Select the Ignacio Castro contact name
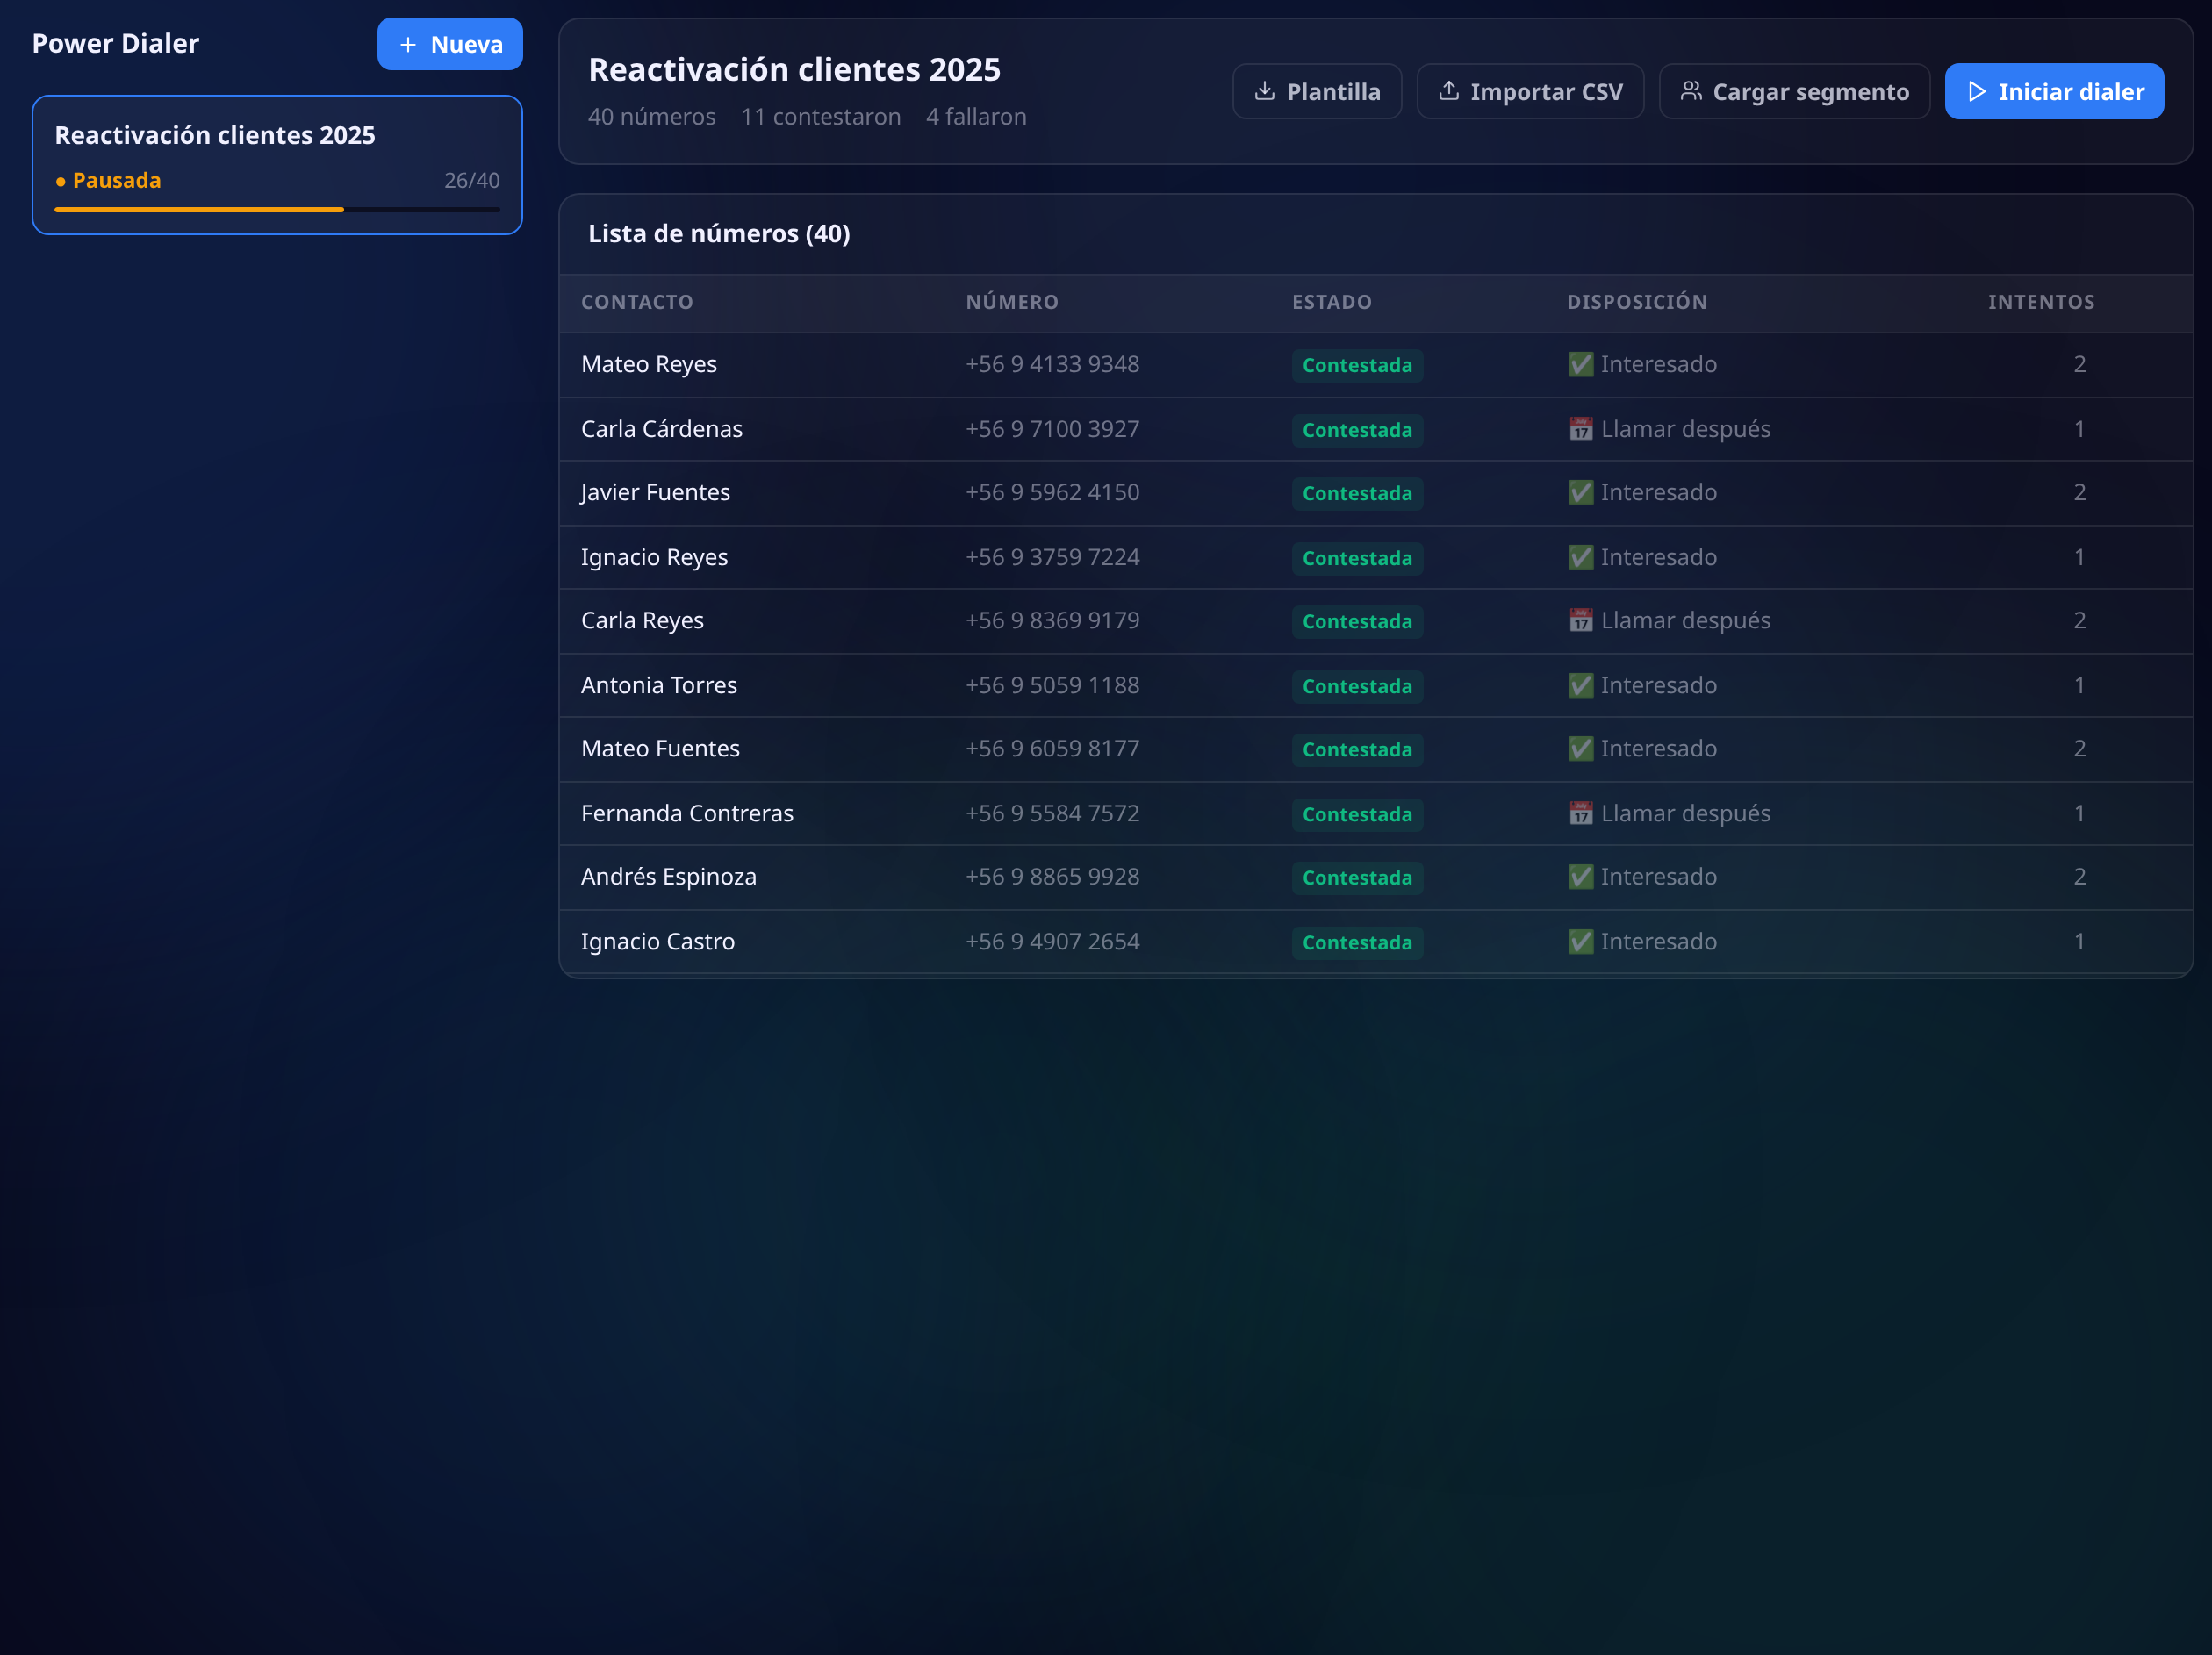 tap(658, 941)
